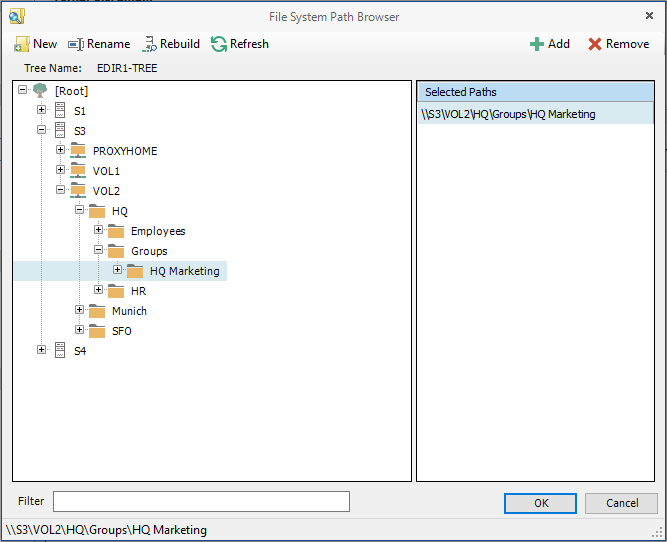Select the Employees folder label
The width and height of the screenshot is (667, 542).
coord(158,231)
